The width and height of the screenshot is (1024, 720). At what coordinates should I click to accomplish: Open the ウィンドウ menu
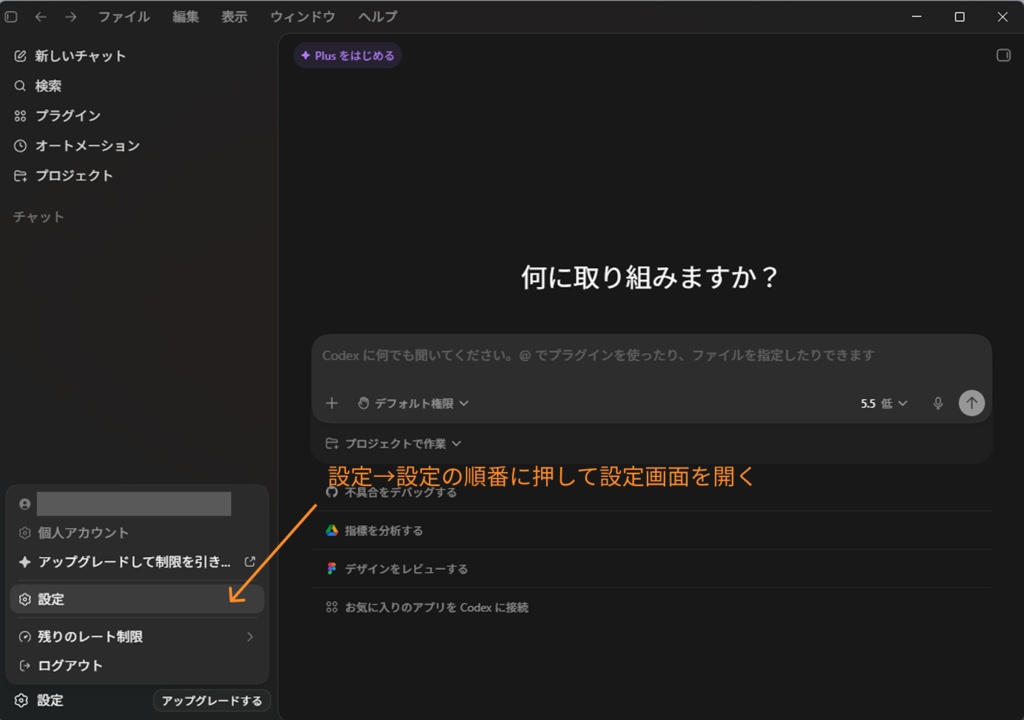click(x=302, y=16)
